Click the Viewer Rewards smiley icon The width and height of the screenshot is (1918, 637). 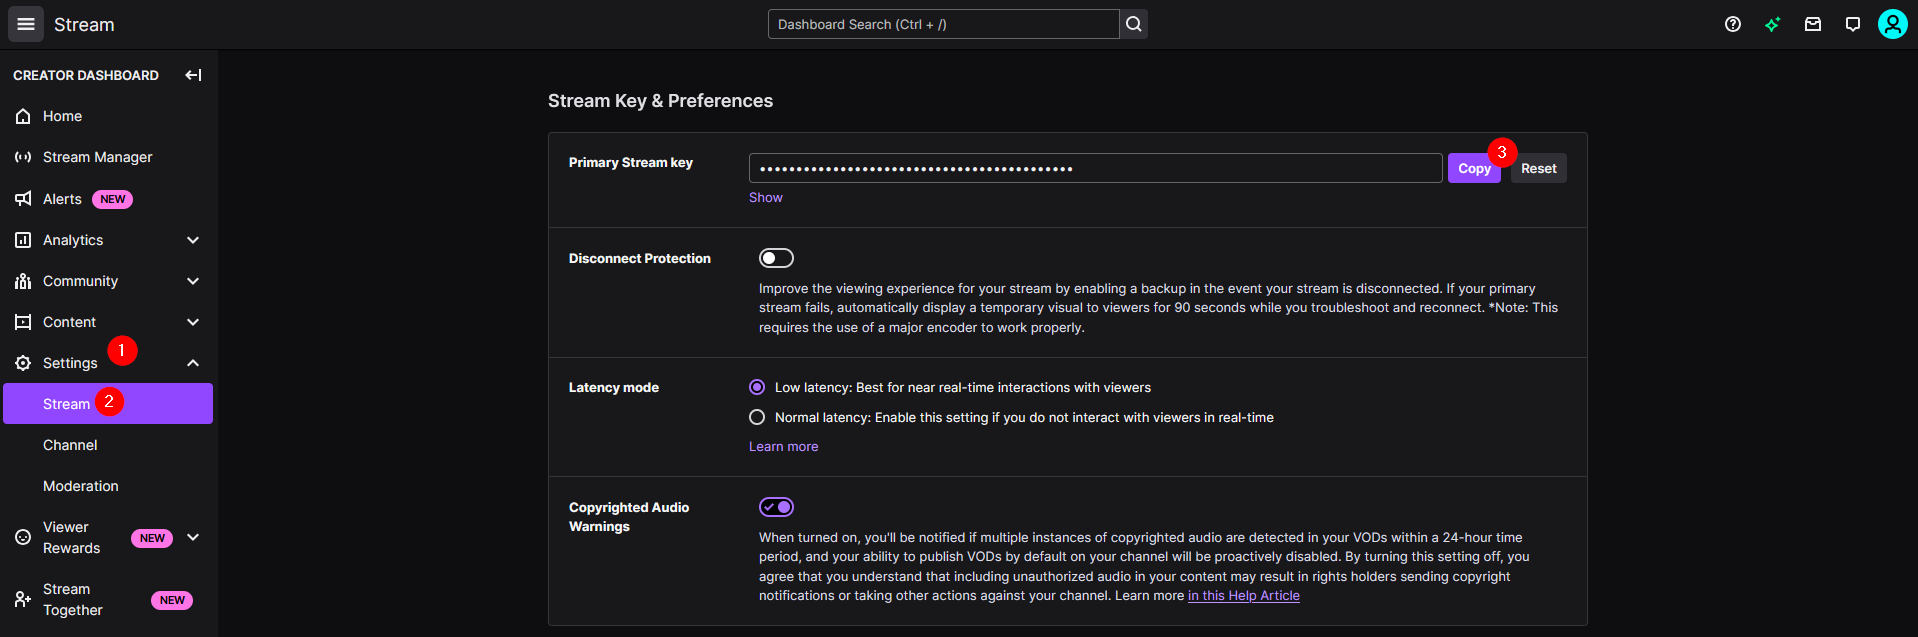[x=23, y=537]
